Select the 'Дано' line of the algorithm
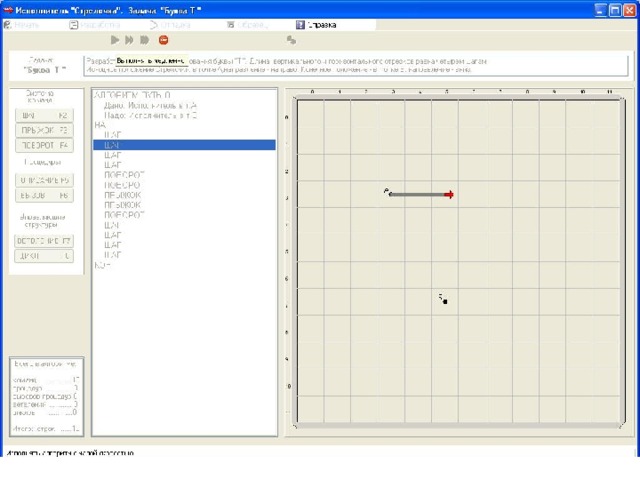The height and width of the screenshot is (480, 640). [x=151, y=105]
